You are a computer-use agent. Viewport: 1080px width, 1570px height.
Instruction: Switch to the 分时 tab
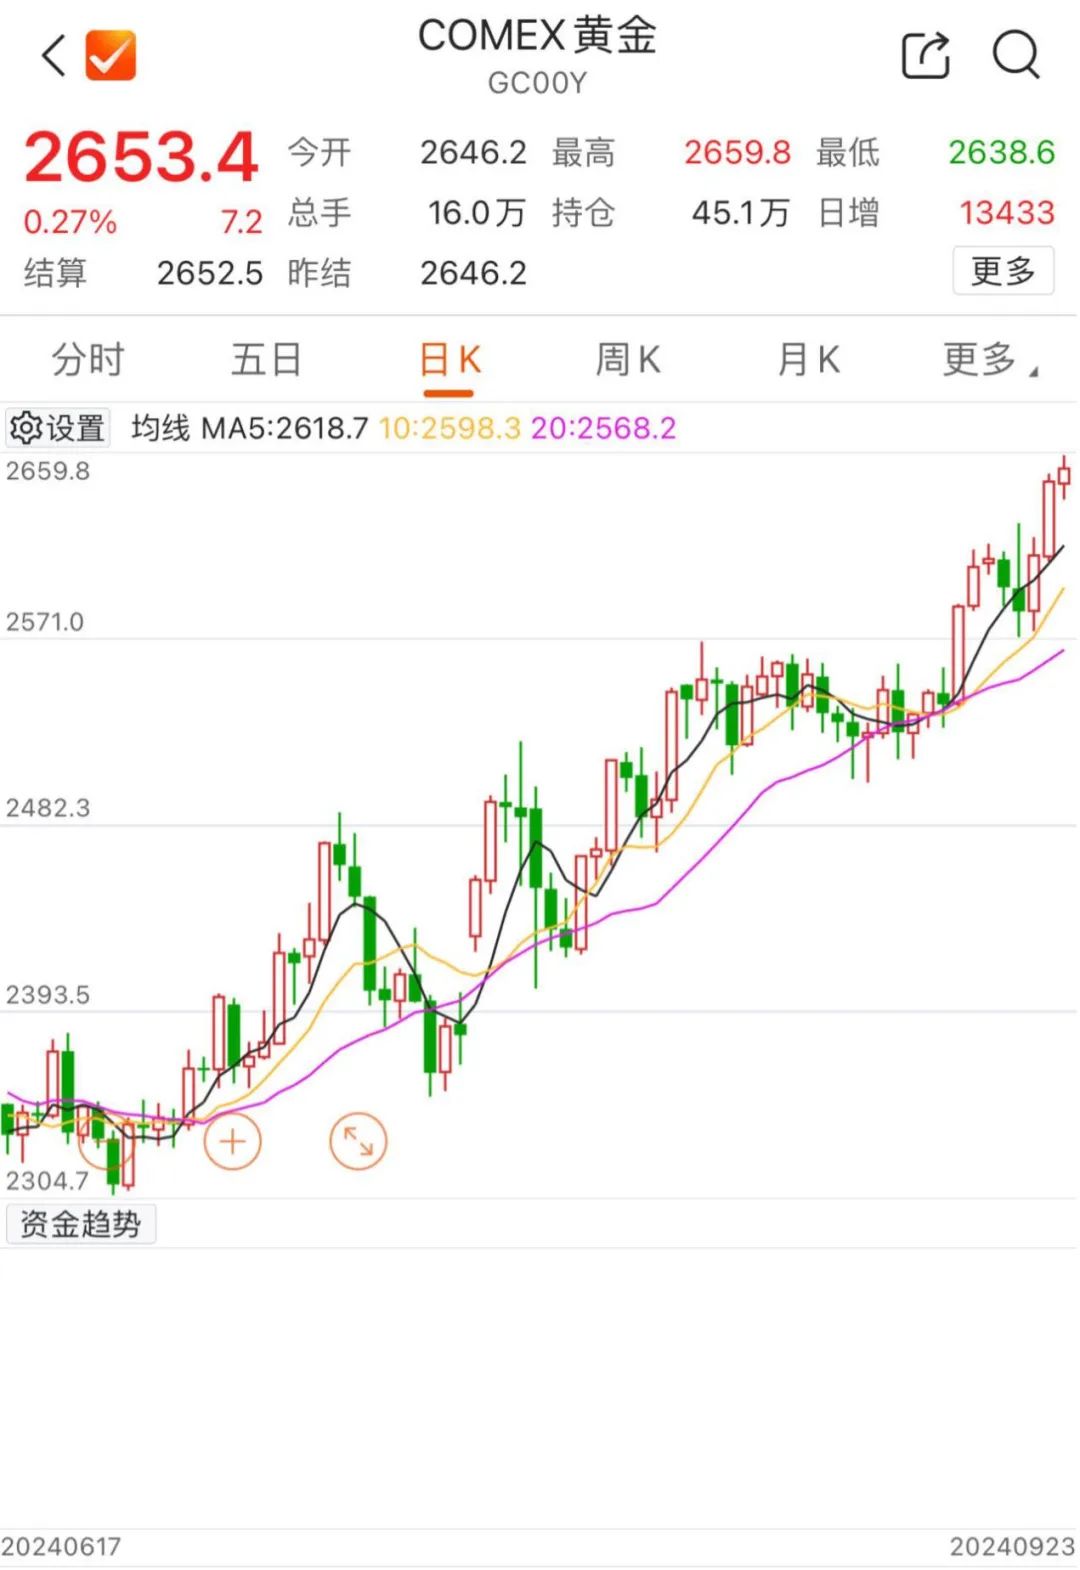[x=88, y=359]
